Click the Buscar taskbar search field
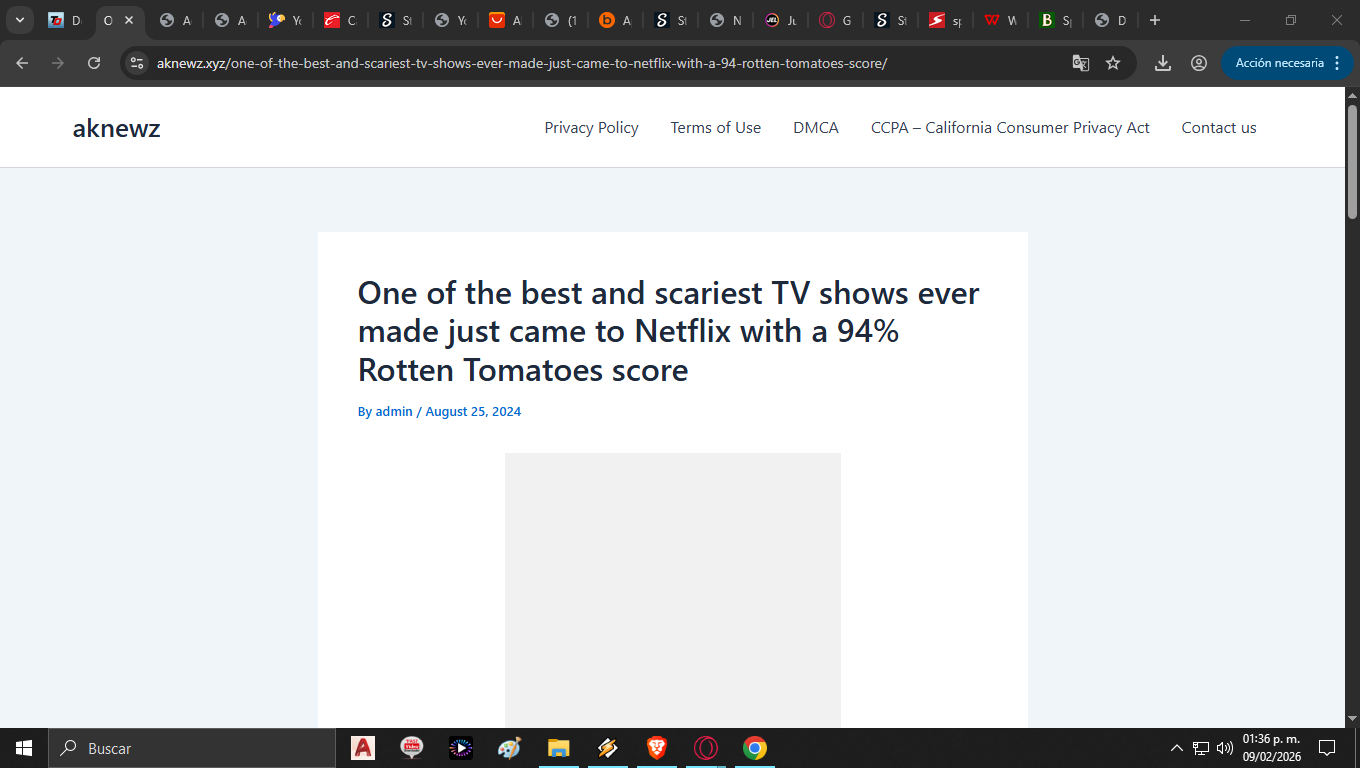Screen dimensions: 1360x768 click(190, 748)
